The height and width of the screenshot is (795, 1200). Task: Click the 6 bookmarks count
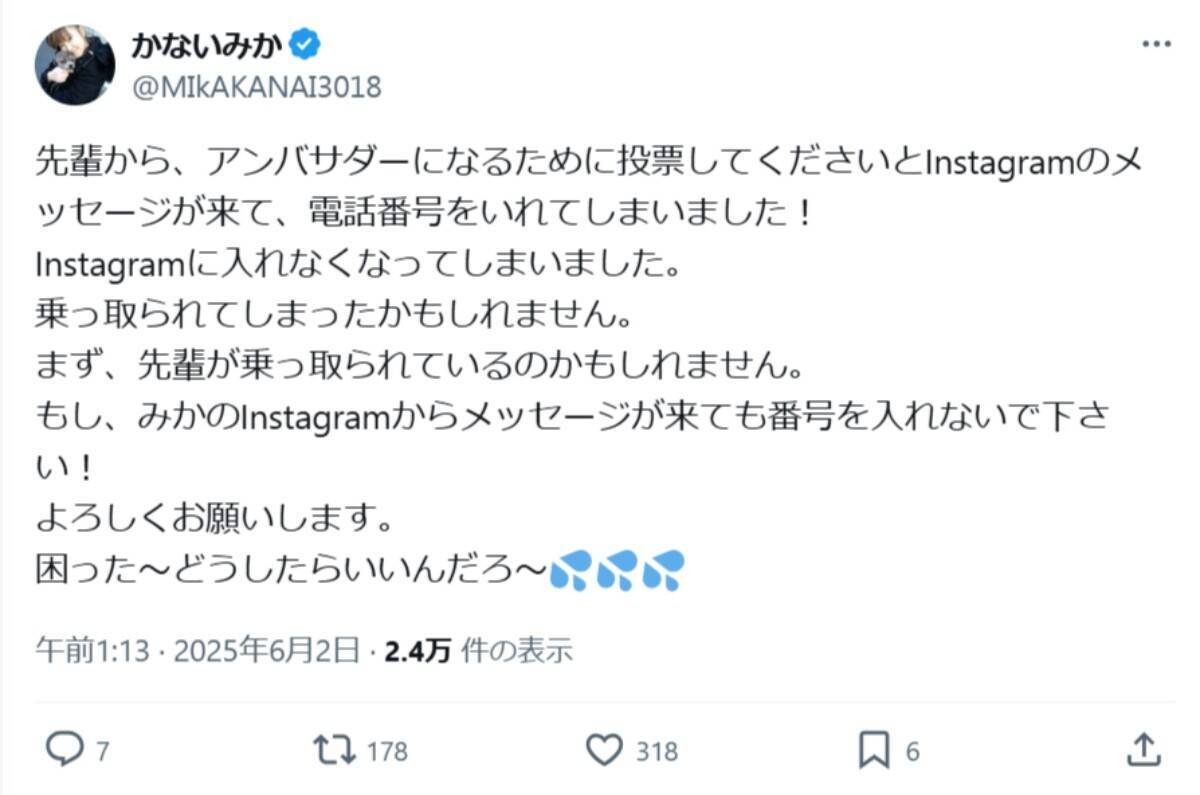tap(914, 751)
